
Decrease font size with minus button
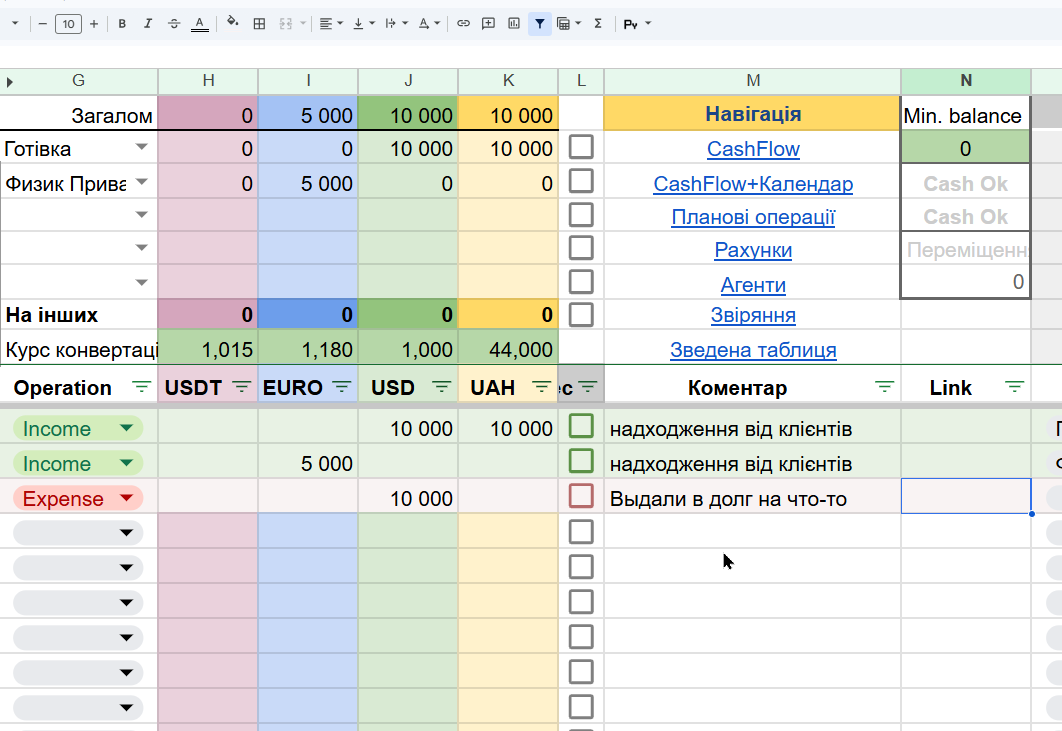pyautogui.click(x=43, y=24)
